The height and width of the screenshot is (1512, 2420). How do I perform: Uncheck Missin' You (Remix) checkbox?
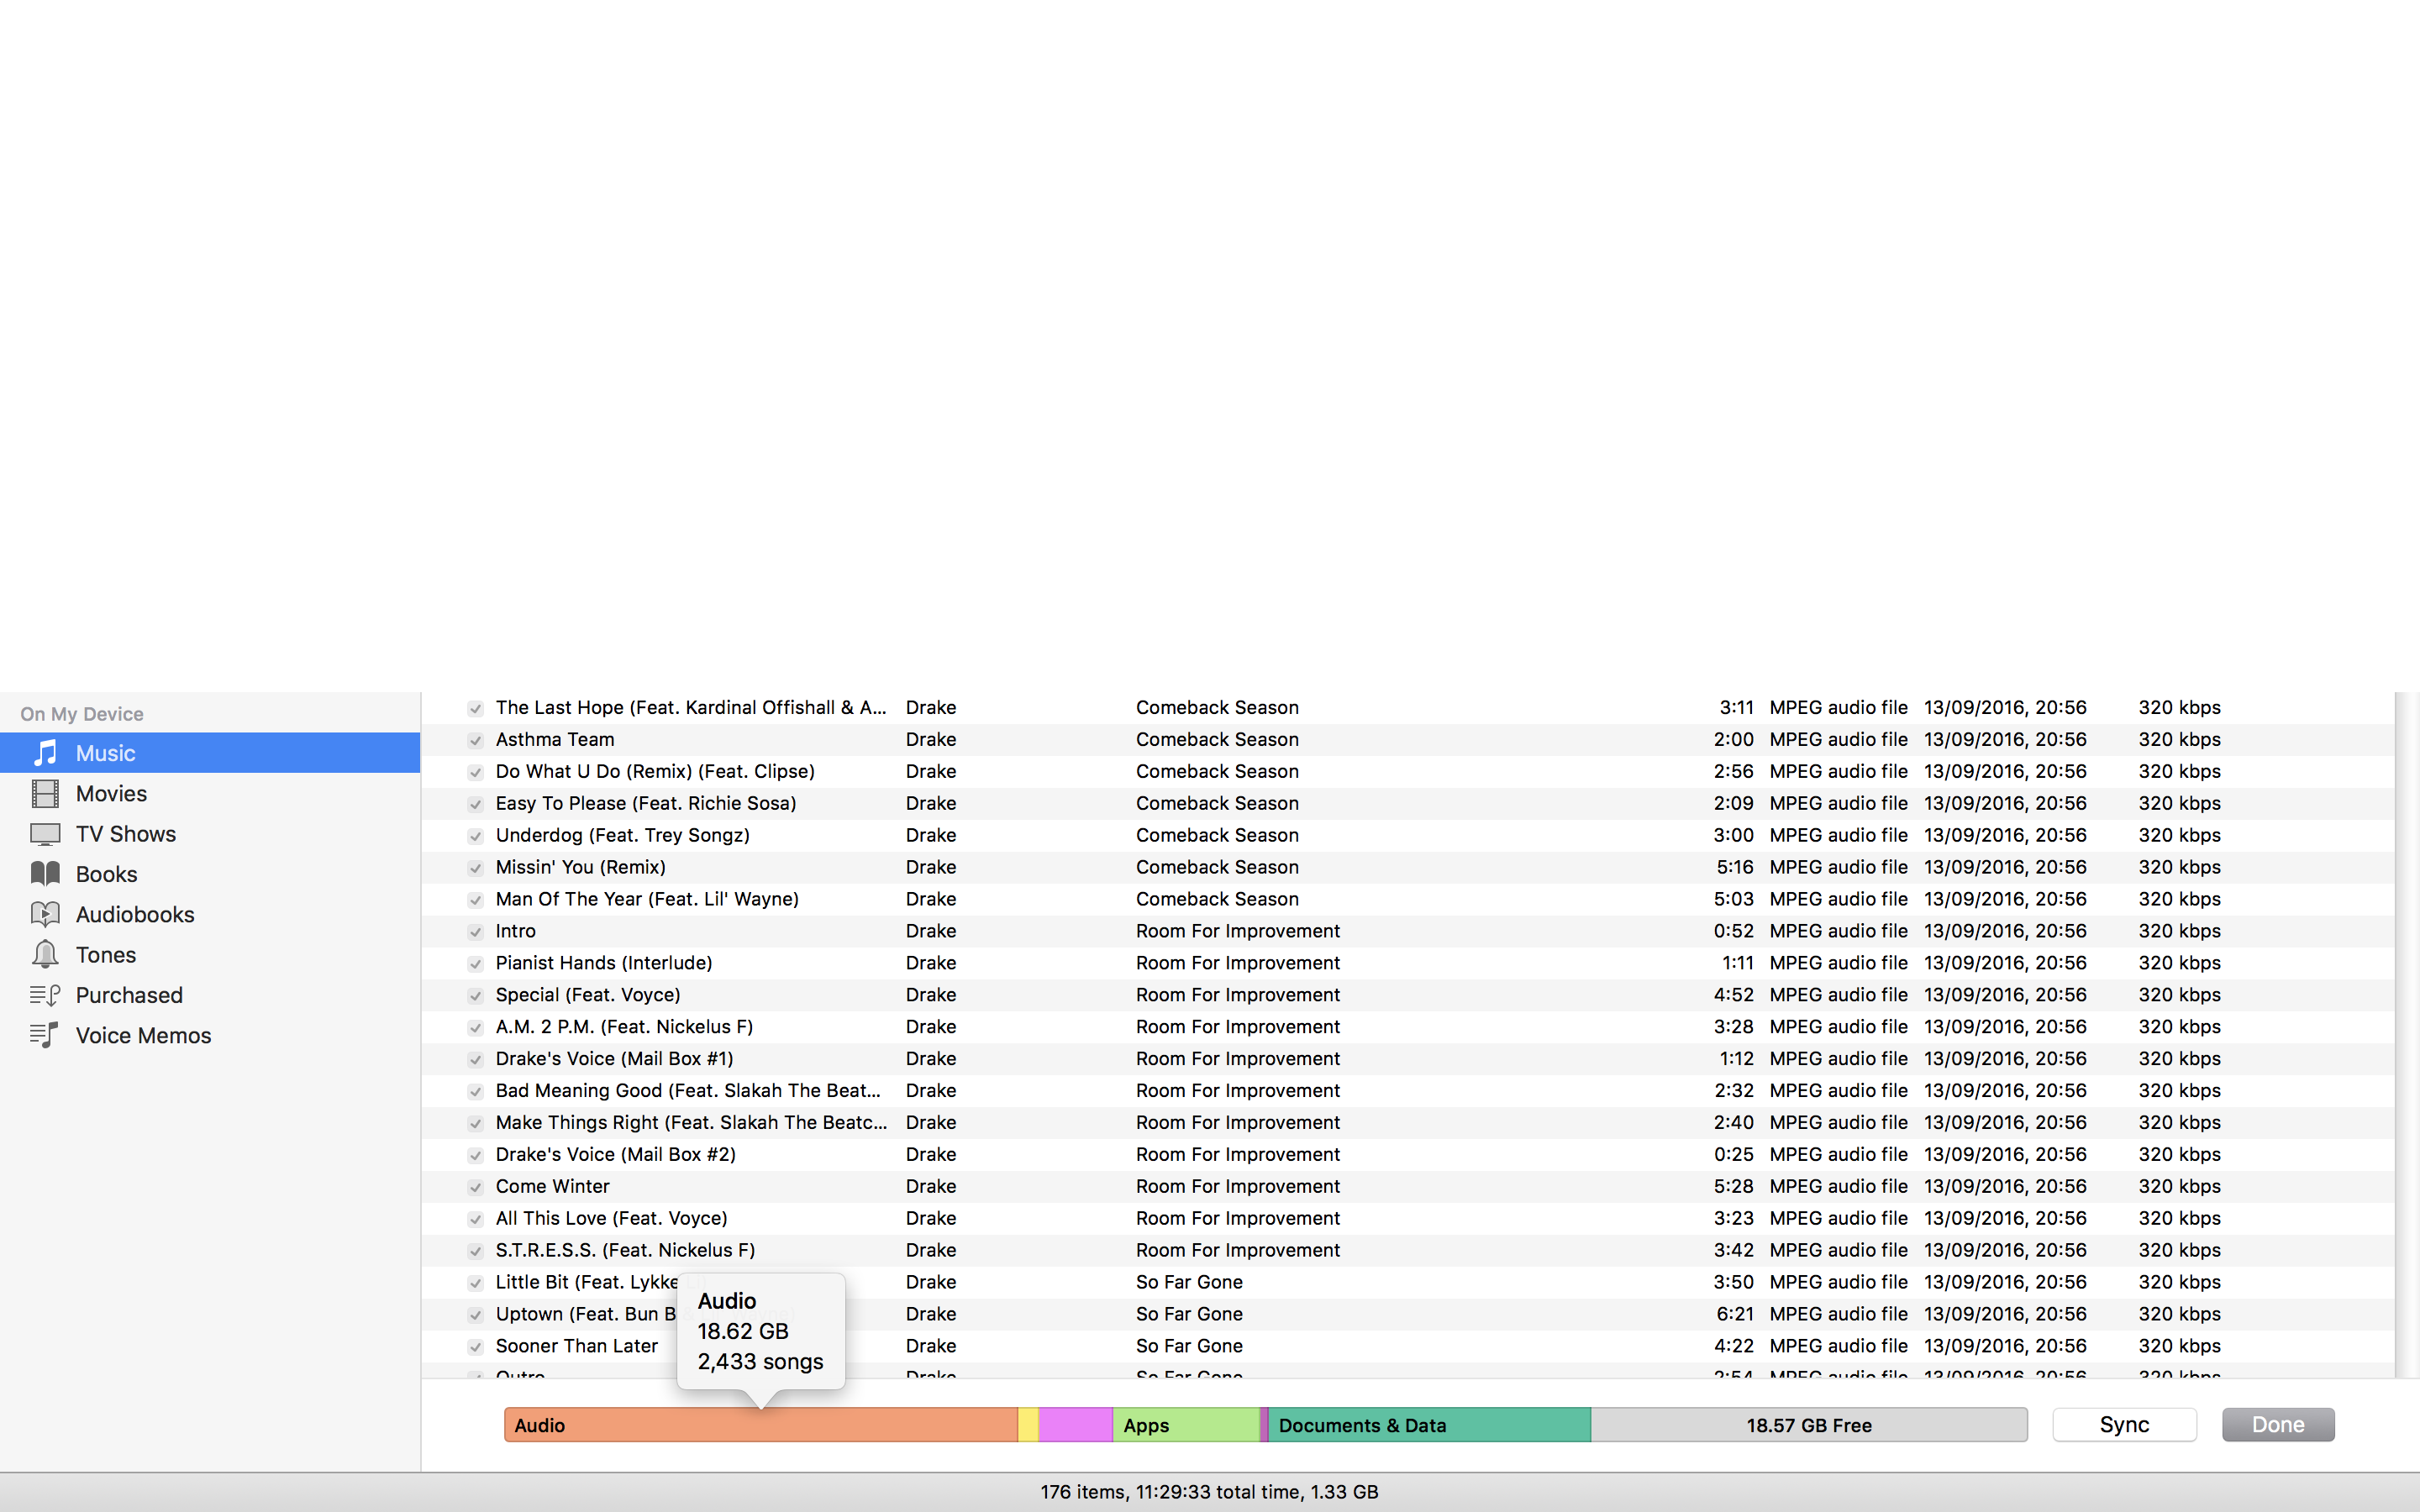476,868
